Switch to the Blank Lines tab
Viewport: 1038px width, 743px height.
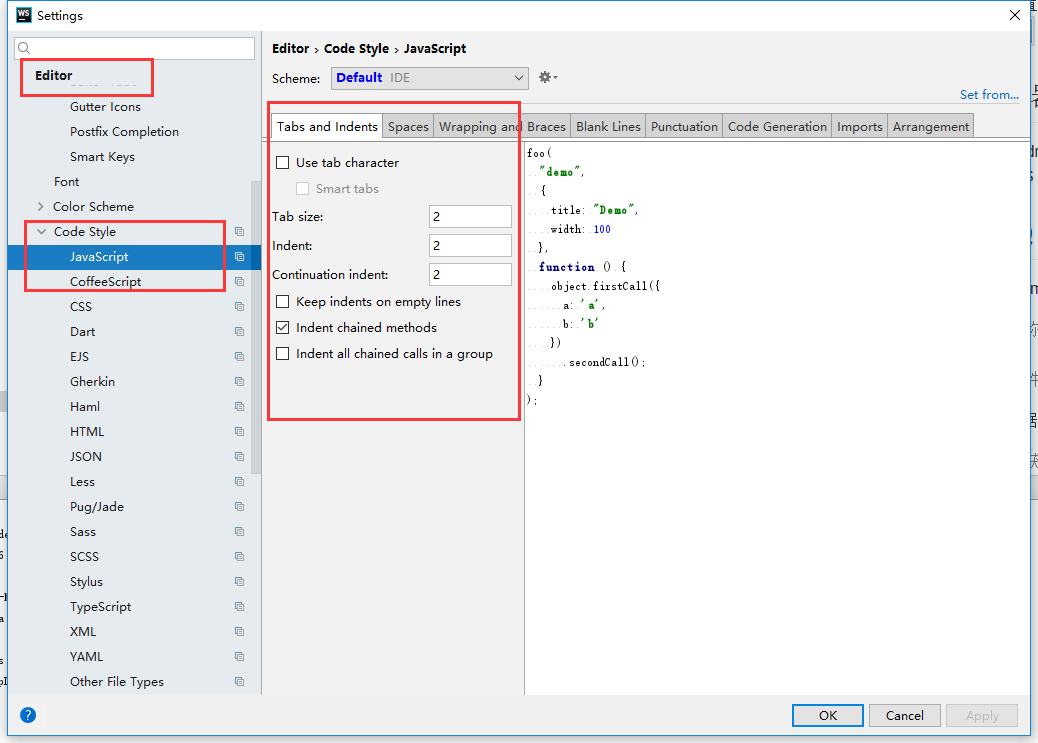coord(608,126)
